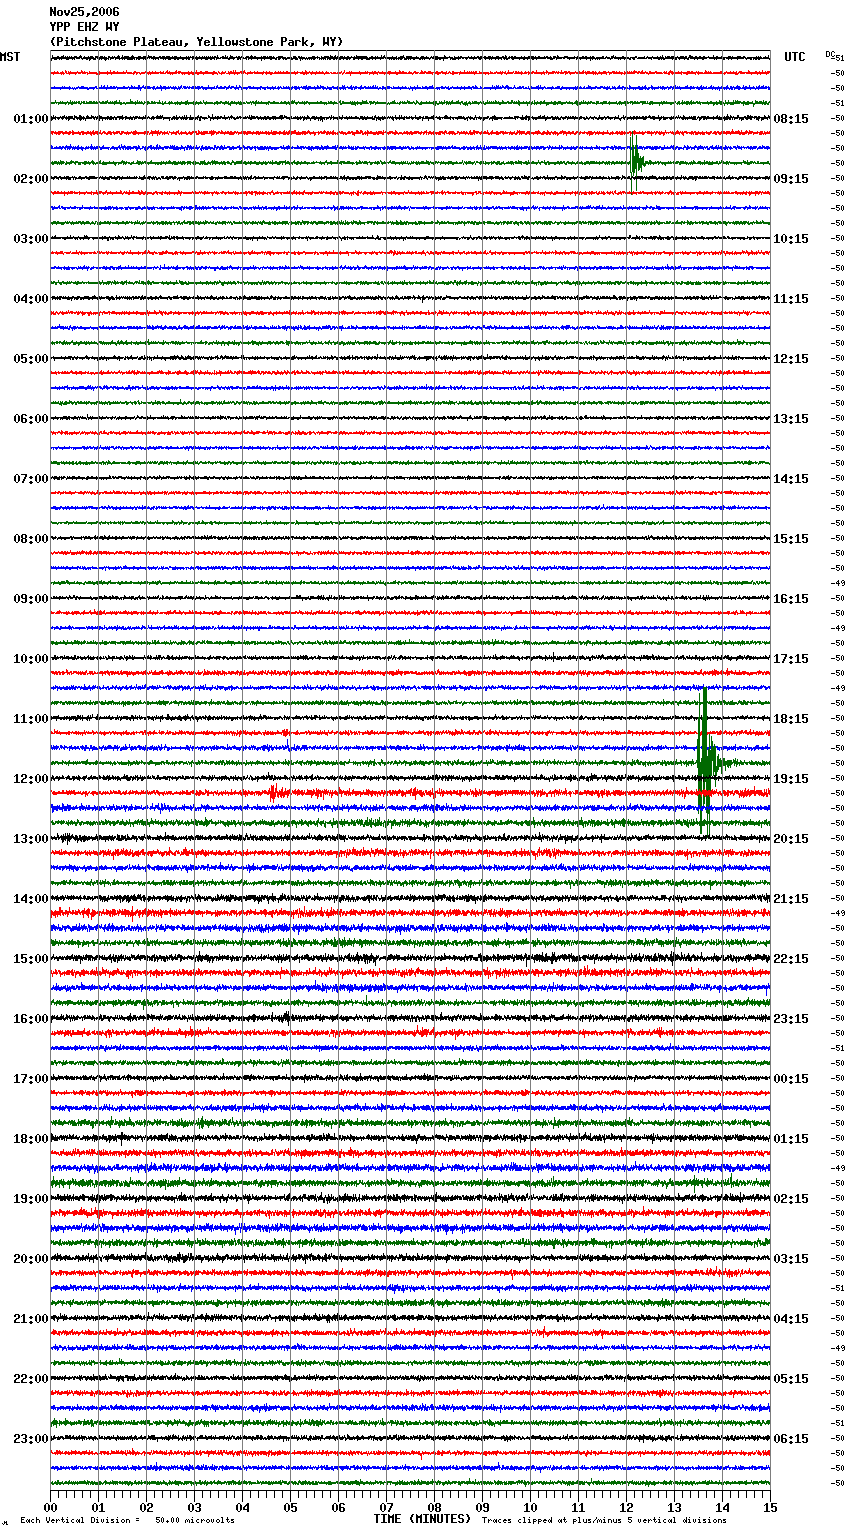Click the 04:15 UTC time label

point(791,1319)
